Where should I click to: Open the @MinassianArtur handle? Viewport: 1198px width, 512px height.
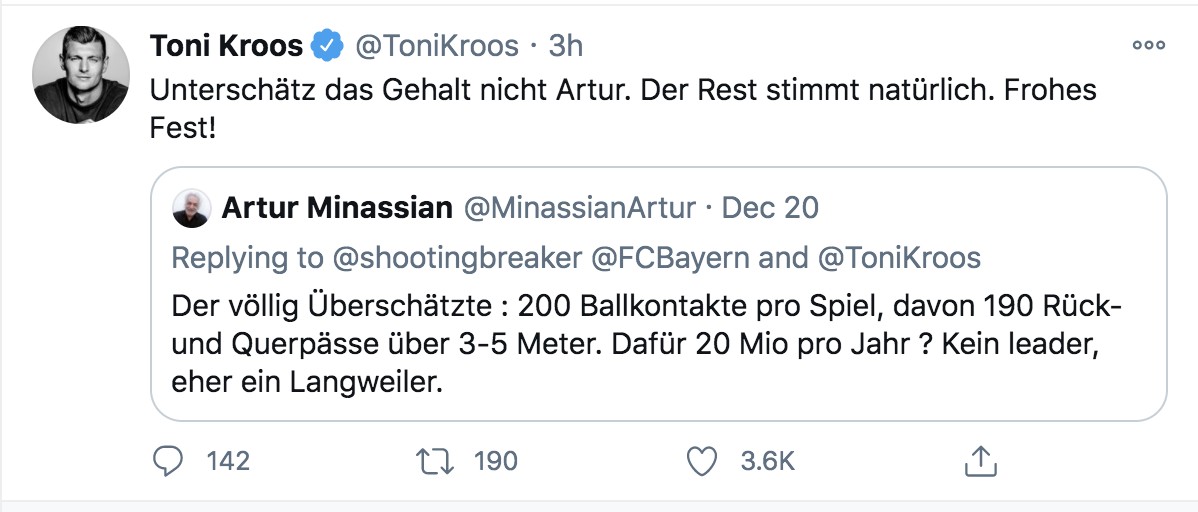577,207
